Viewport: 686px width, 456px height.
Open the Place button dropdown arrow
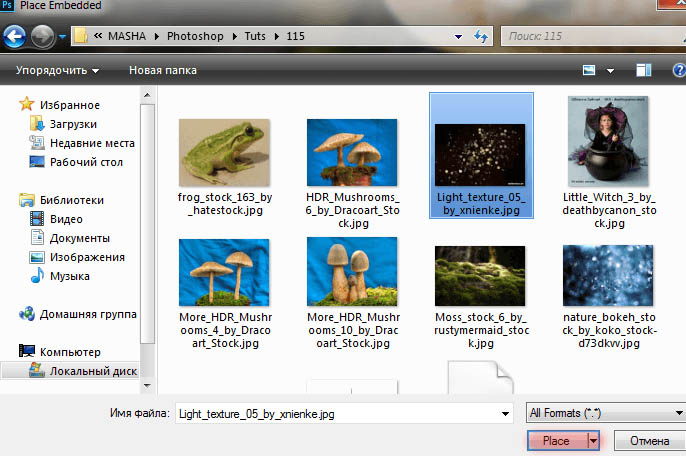point(593,441)
